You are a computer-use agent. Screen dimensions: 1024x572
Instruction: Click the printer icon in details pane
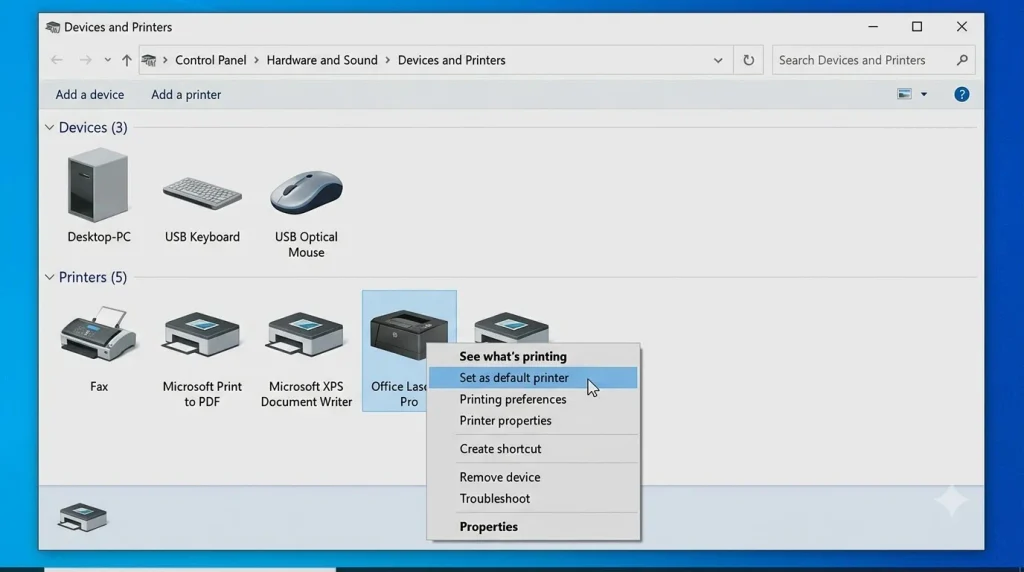(x=82, y=518)
